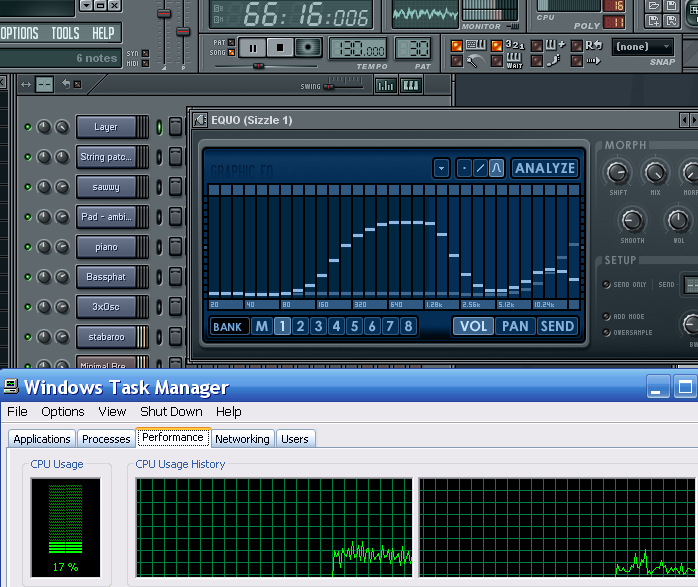Select the Layer channel button
The width and height of the screenshot is (698, 587).
[106, 127]
